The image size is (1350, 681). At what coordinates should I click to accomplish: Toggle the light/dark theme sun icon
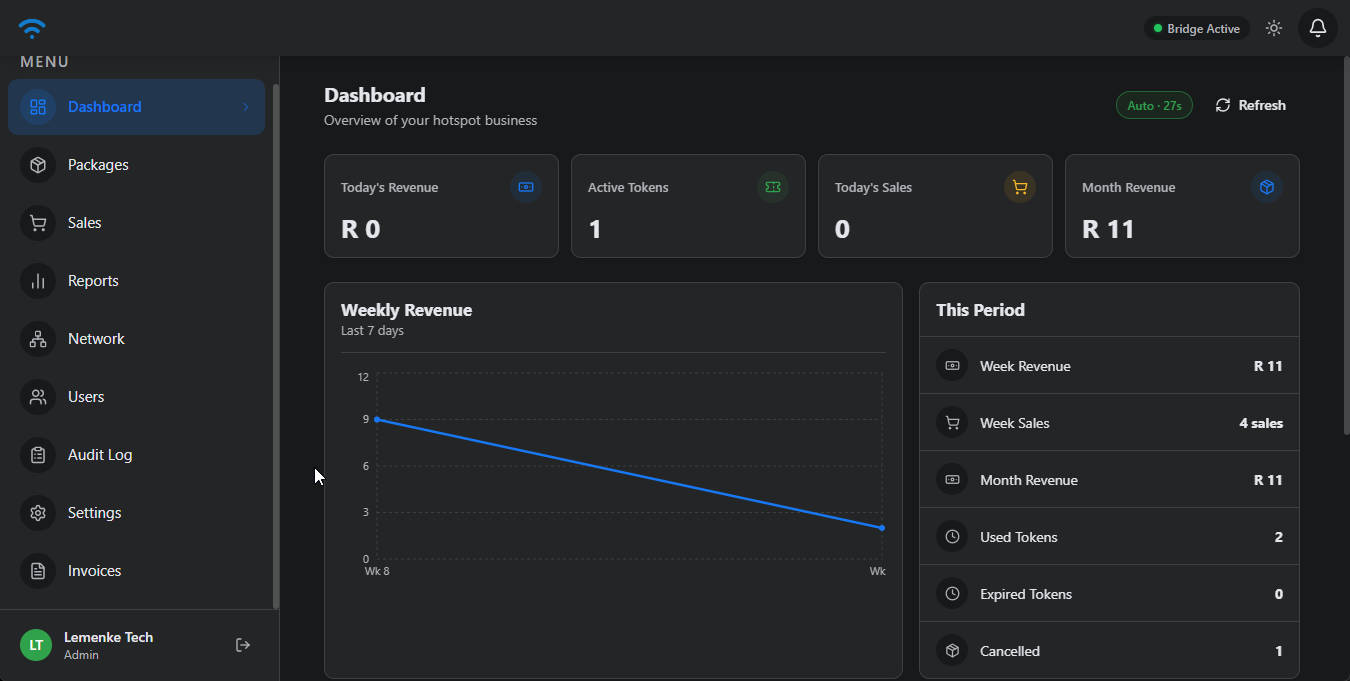tap(1273, 28)
